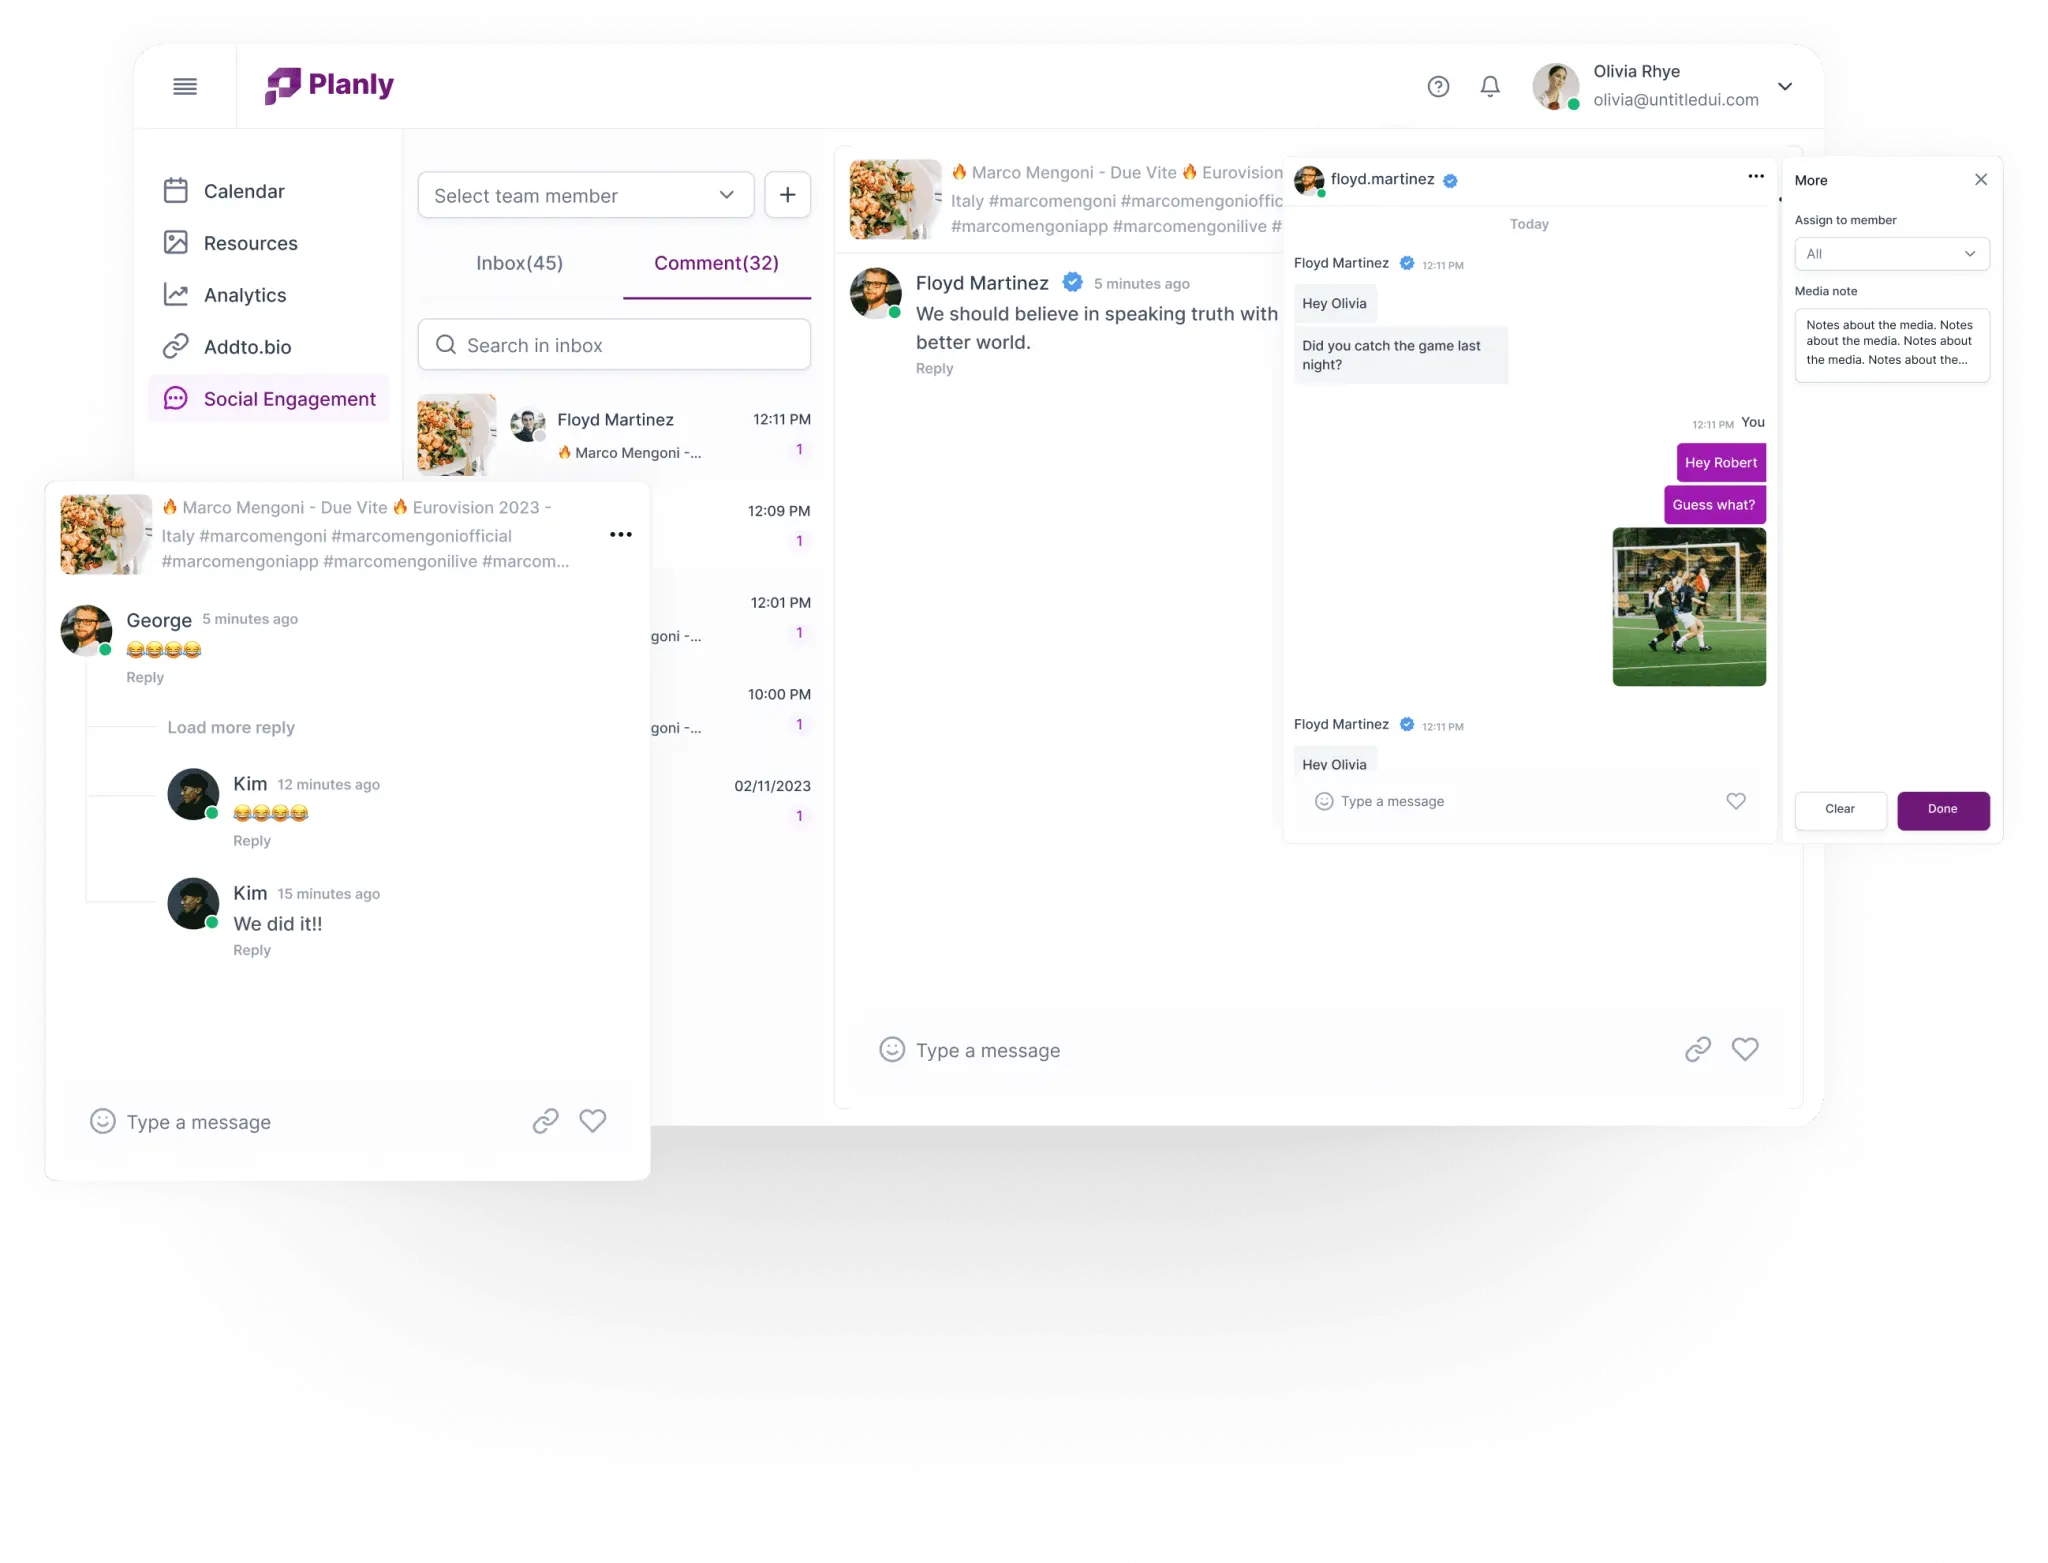Click the hamburger menu icon

pos(184,85)
